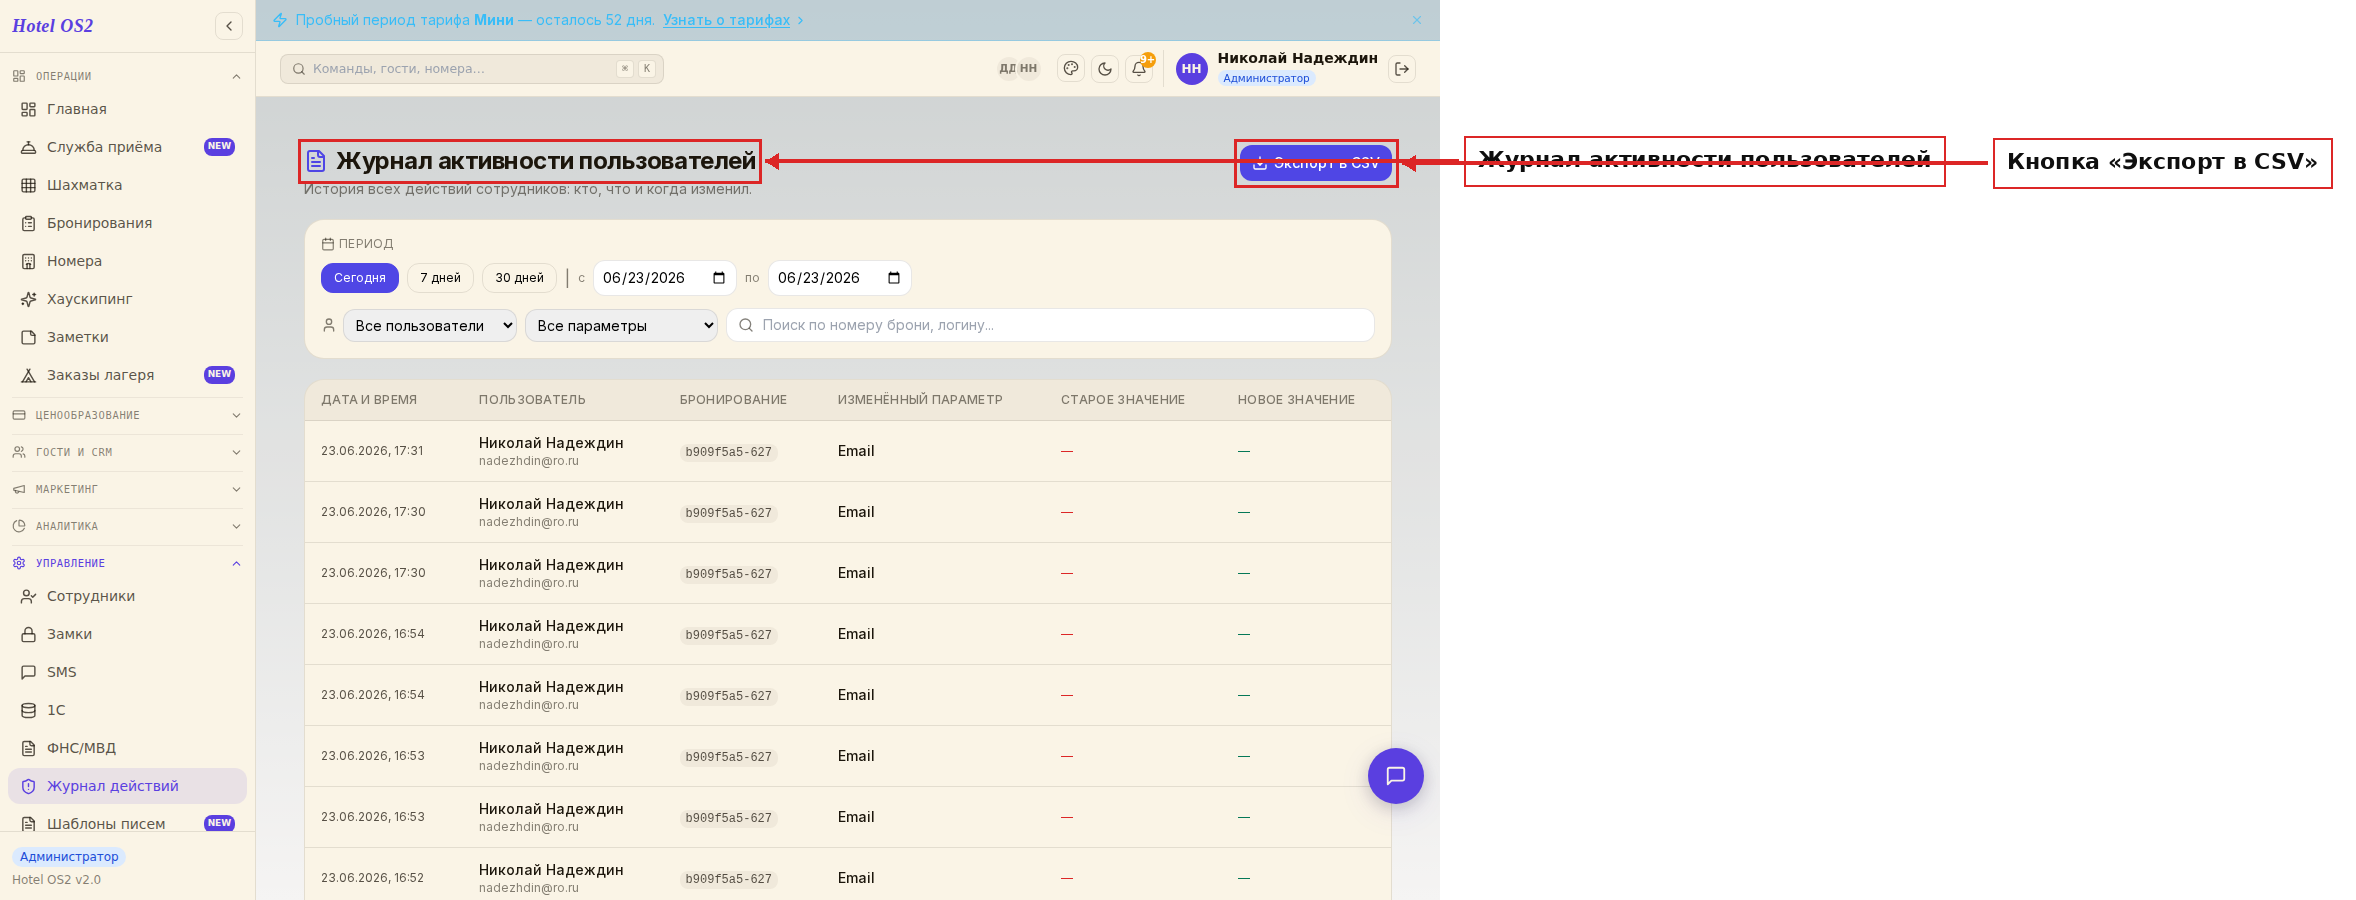Focus the booking number search field
2356x900 pixels.
1050,325
